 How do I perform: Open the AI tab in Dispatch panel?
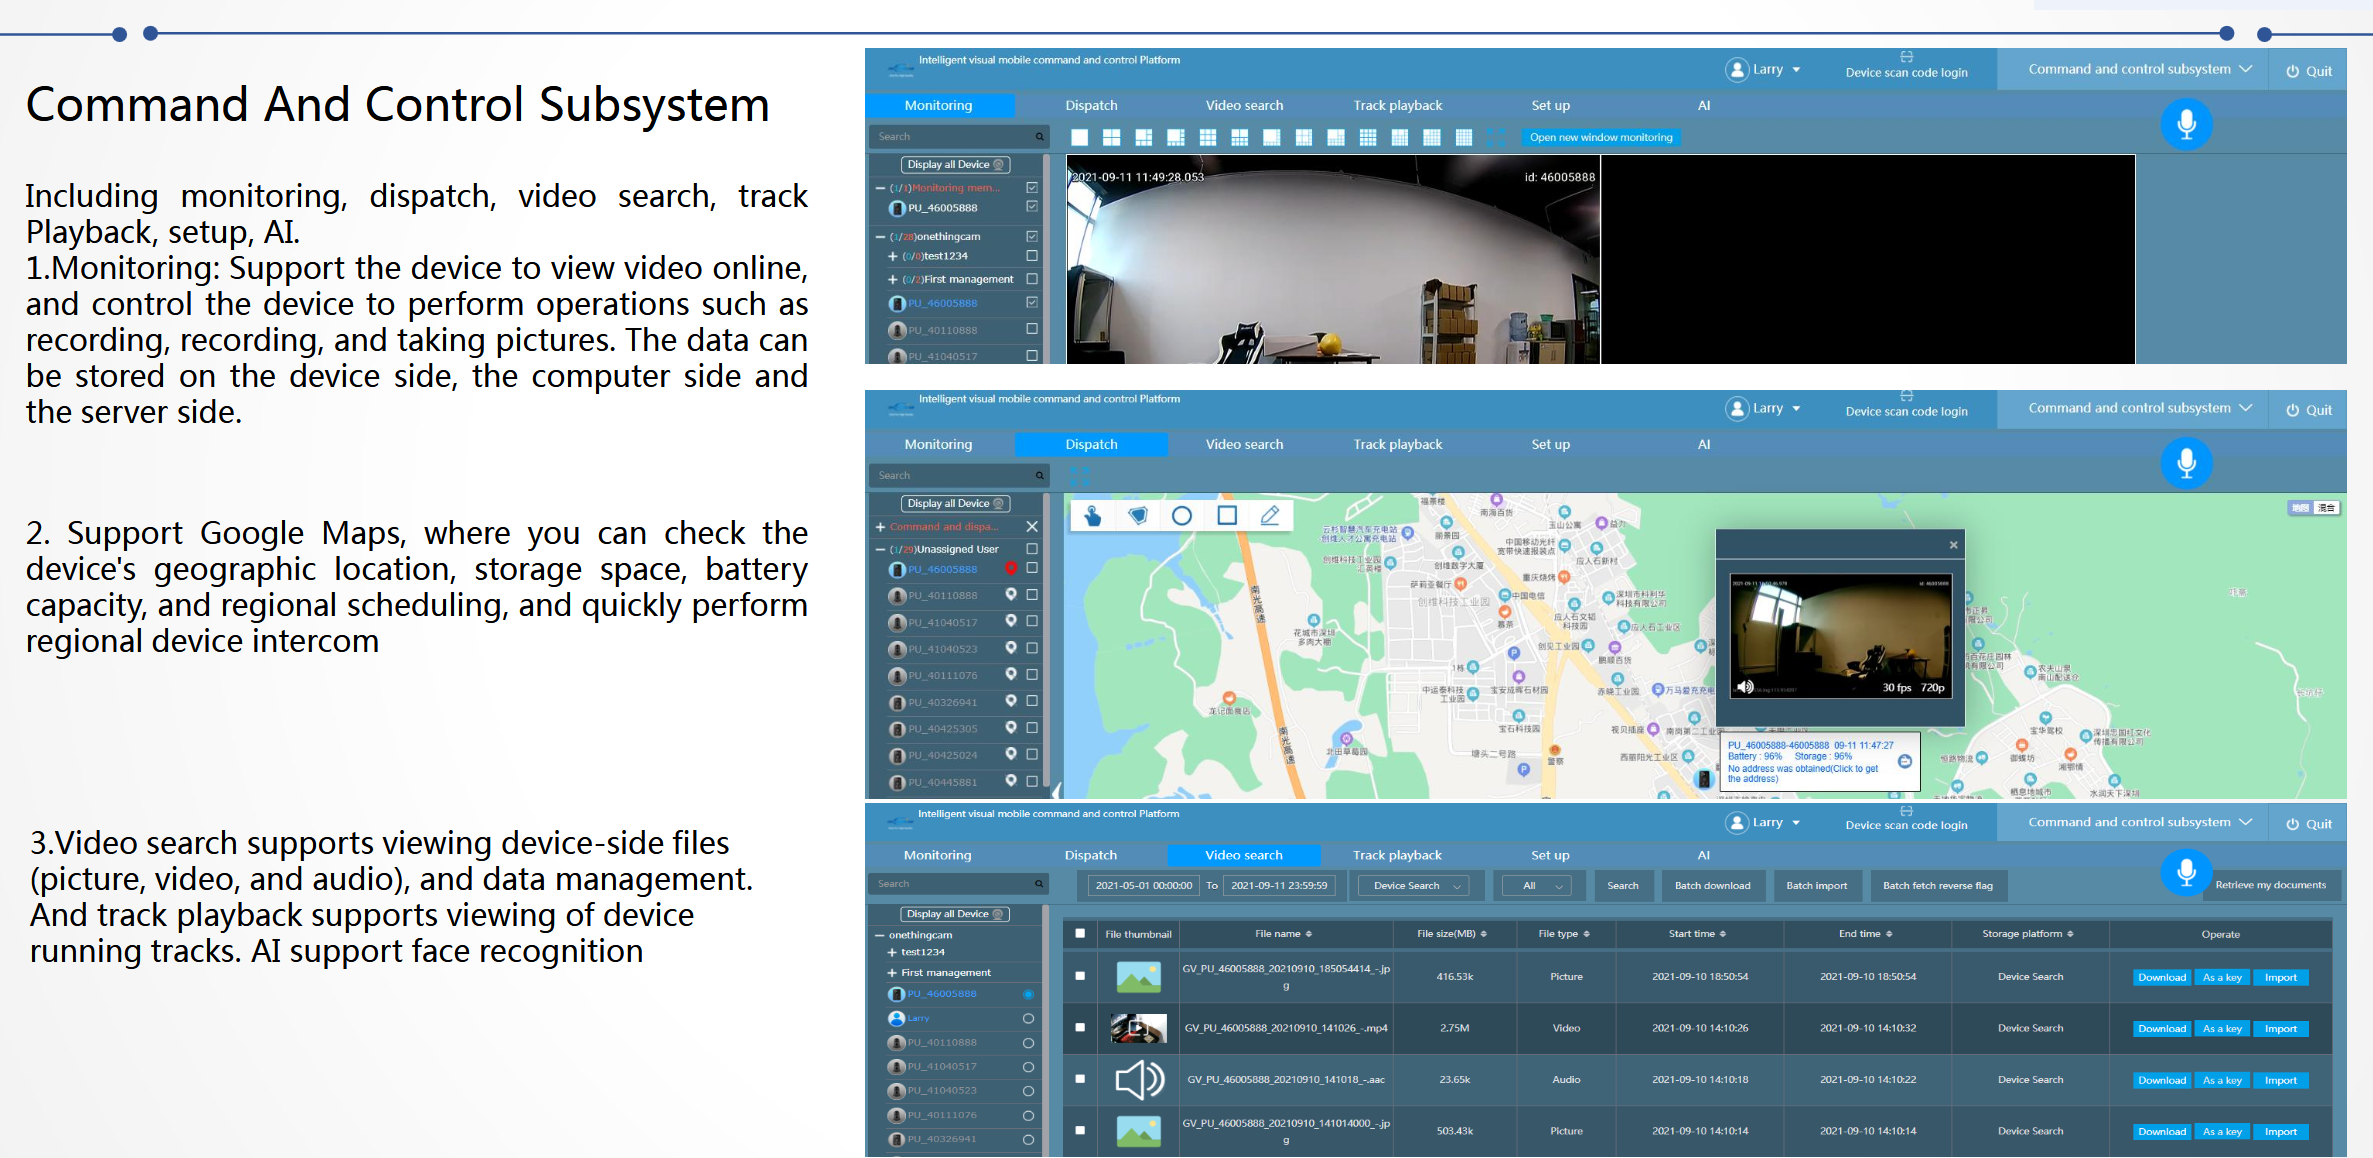1703,444
